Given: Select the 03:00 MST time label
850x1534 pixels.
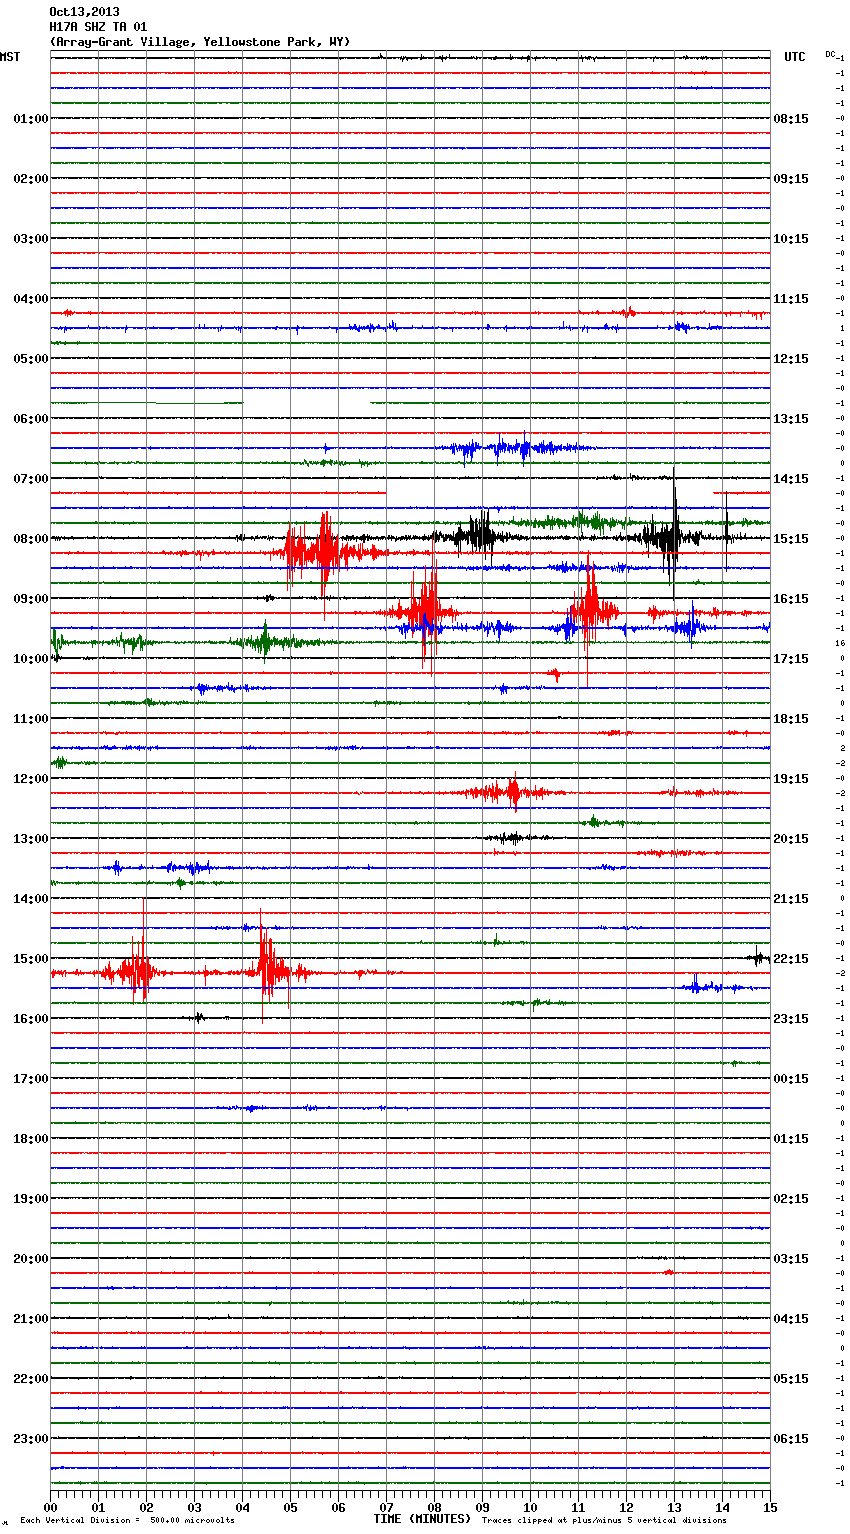Looking at the screenshot, I should point(31,239).
